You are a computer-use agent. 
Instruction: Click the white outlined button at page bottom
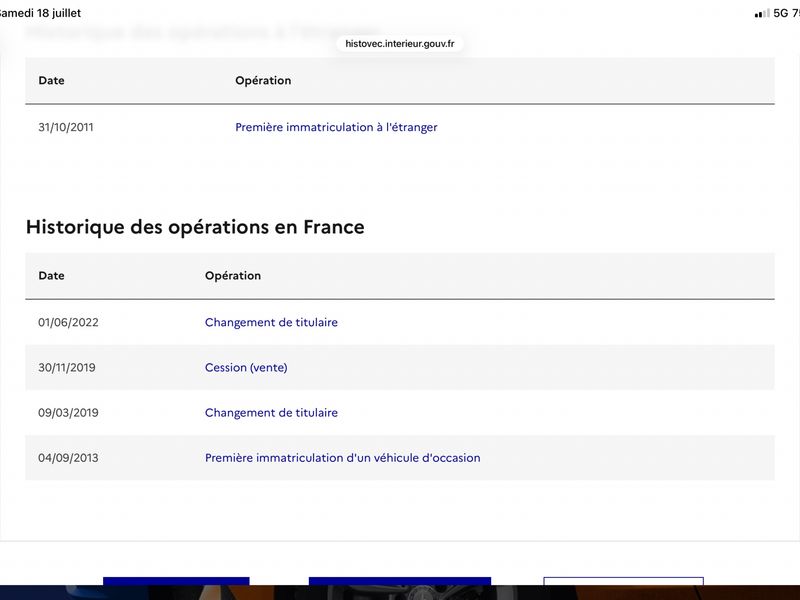tap(623, 582)
